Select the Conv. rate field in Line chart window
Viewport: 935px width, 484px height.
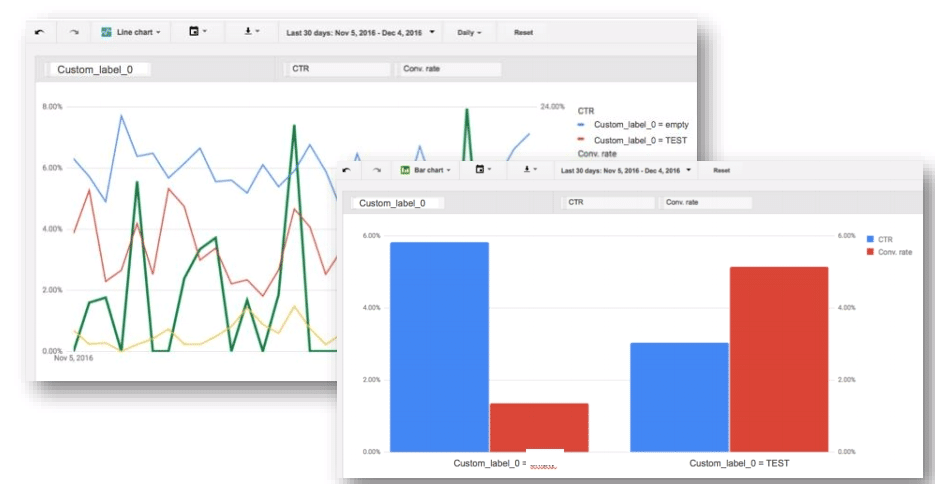450,69
